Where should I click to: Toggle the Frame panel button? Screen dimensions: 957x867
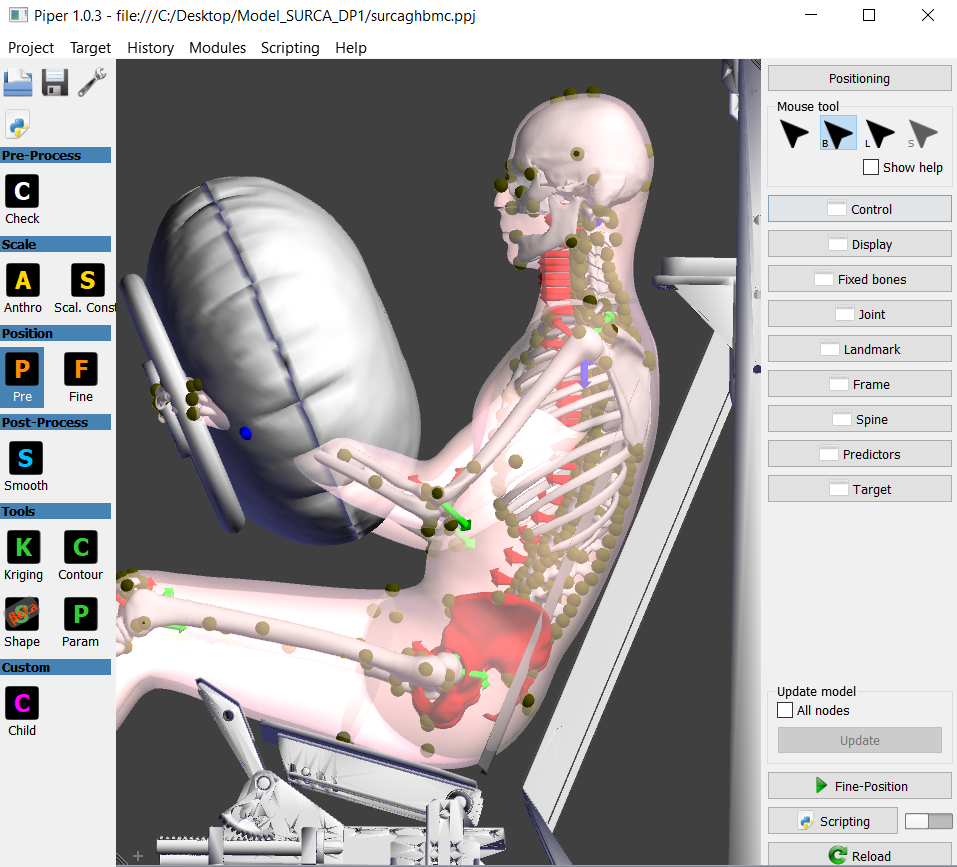point(859,384)
